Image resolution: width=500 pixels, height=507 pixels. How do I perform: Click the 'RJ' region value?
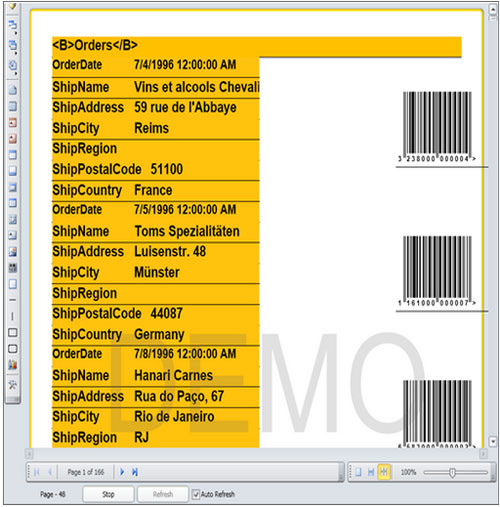coord(141,437)
